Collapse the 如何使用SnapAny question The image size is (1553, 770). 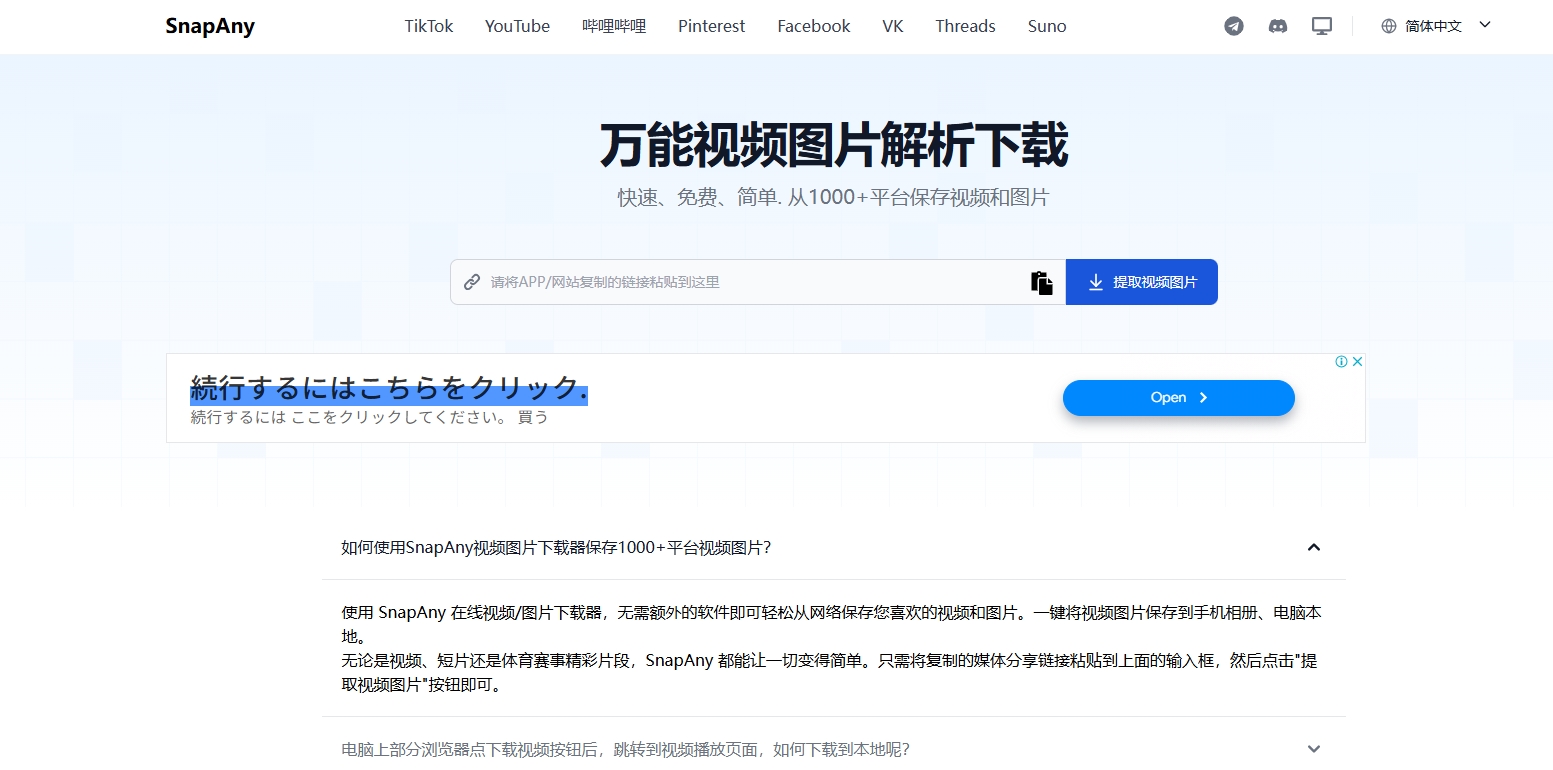pyautogui.click(x=833, y=547)
